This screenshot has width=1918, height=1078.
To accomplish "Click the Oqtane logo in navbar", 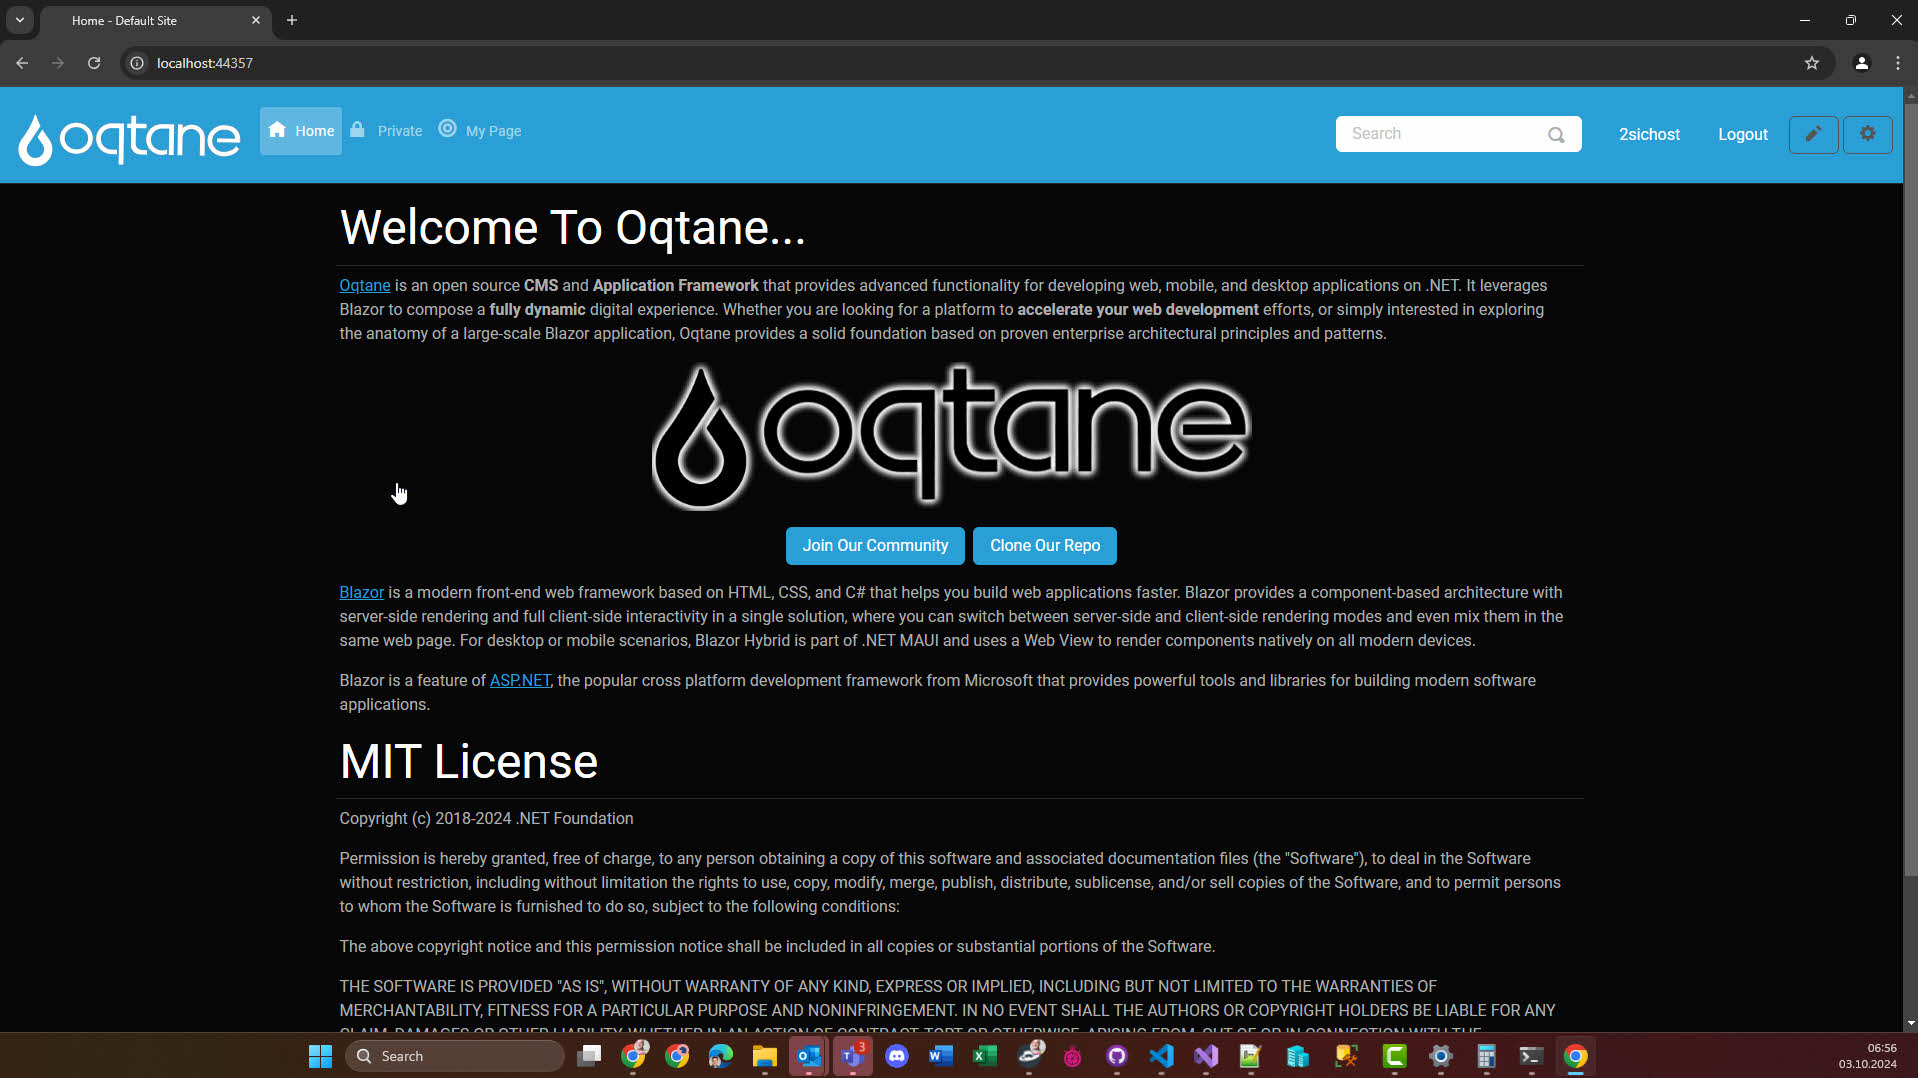I will [x=129, y=138].
